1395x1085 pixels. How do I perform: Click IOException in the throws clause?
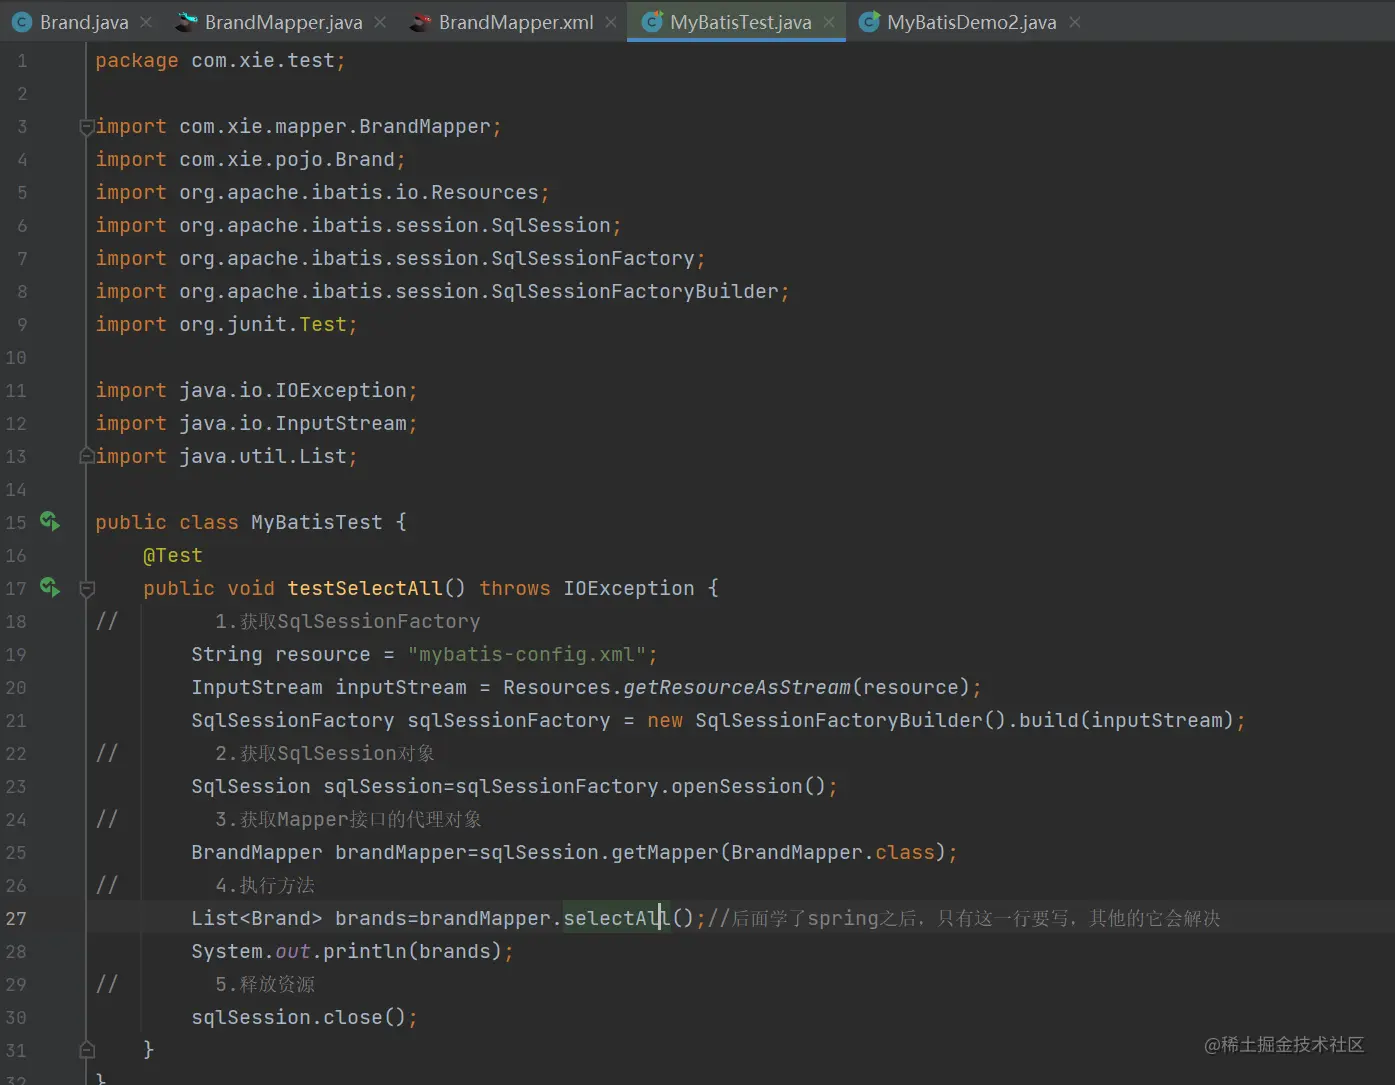629,588
